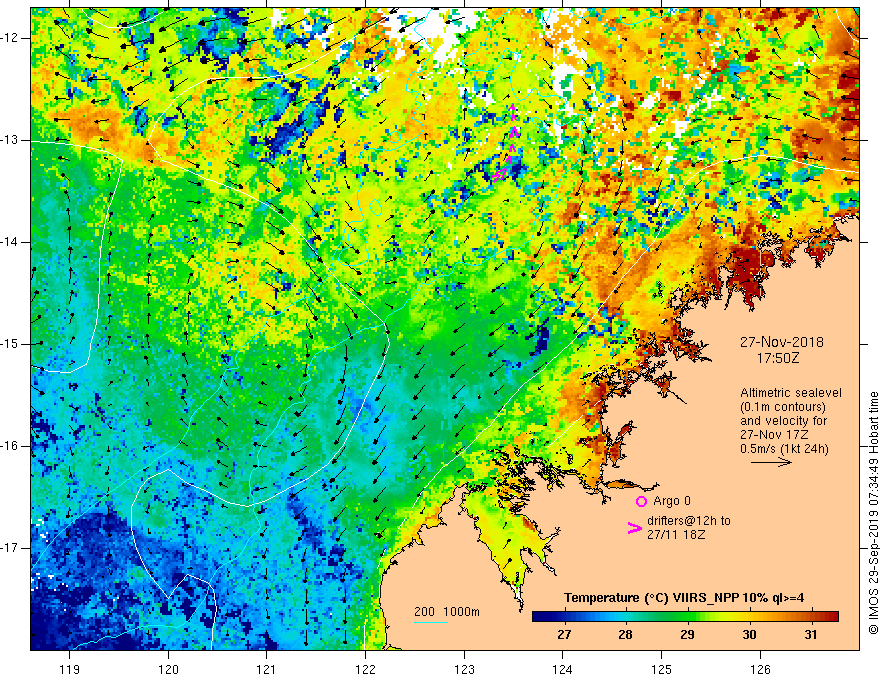This screenshot has width=880, height=680.
Task: Click the Temperature (°C) VIIRS_NPP title
Action: [684, 598]
